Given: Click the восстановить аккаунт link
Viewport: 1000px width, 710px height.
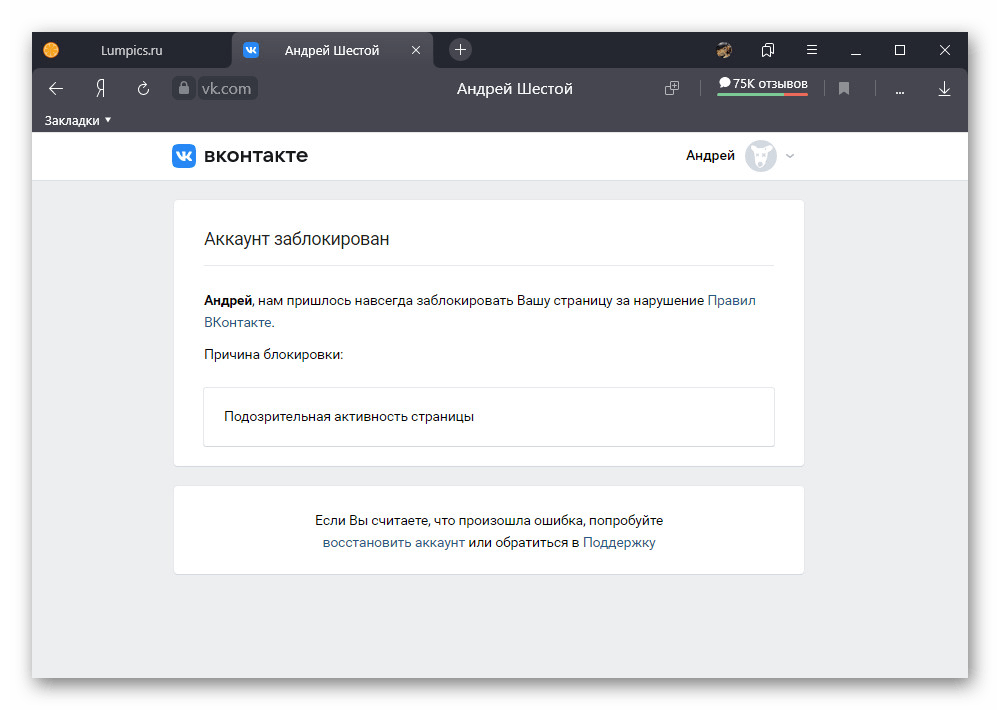Looking at the screenshot, I should tap(393, 542).
